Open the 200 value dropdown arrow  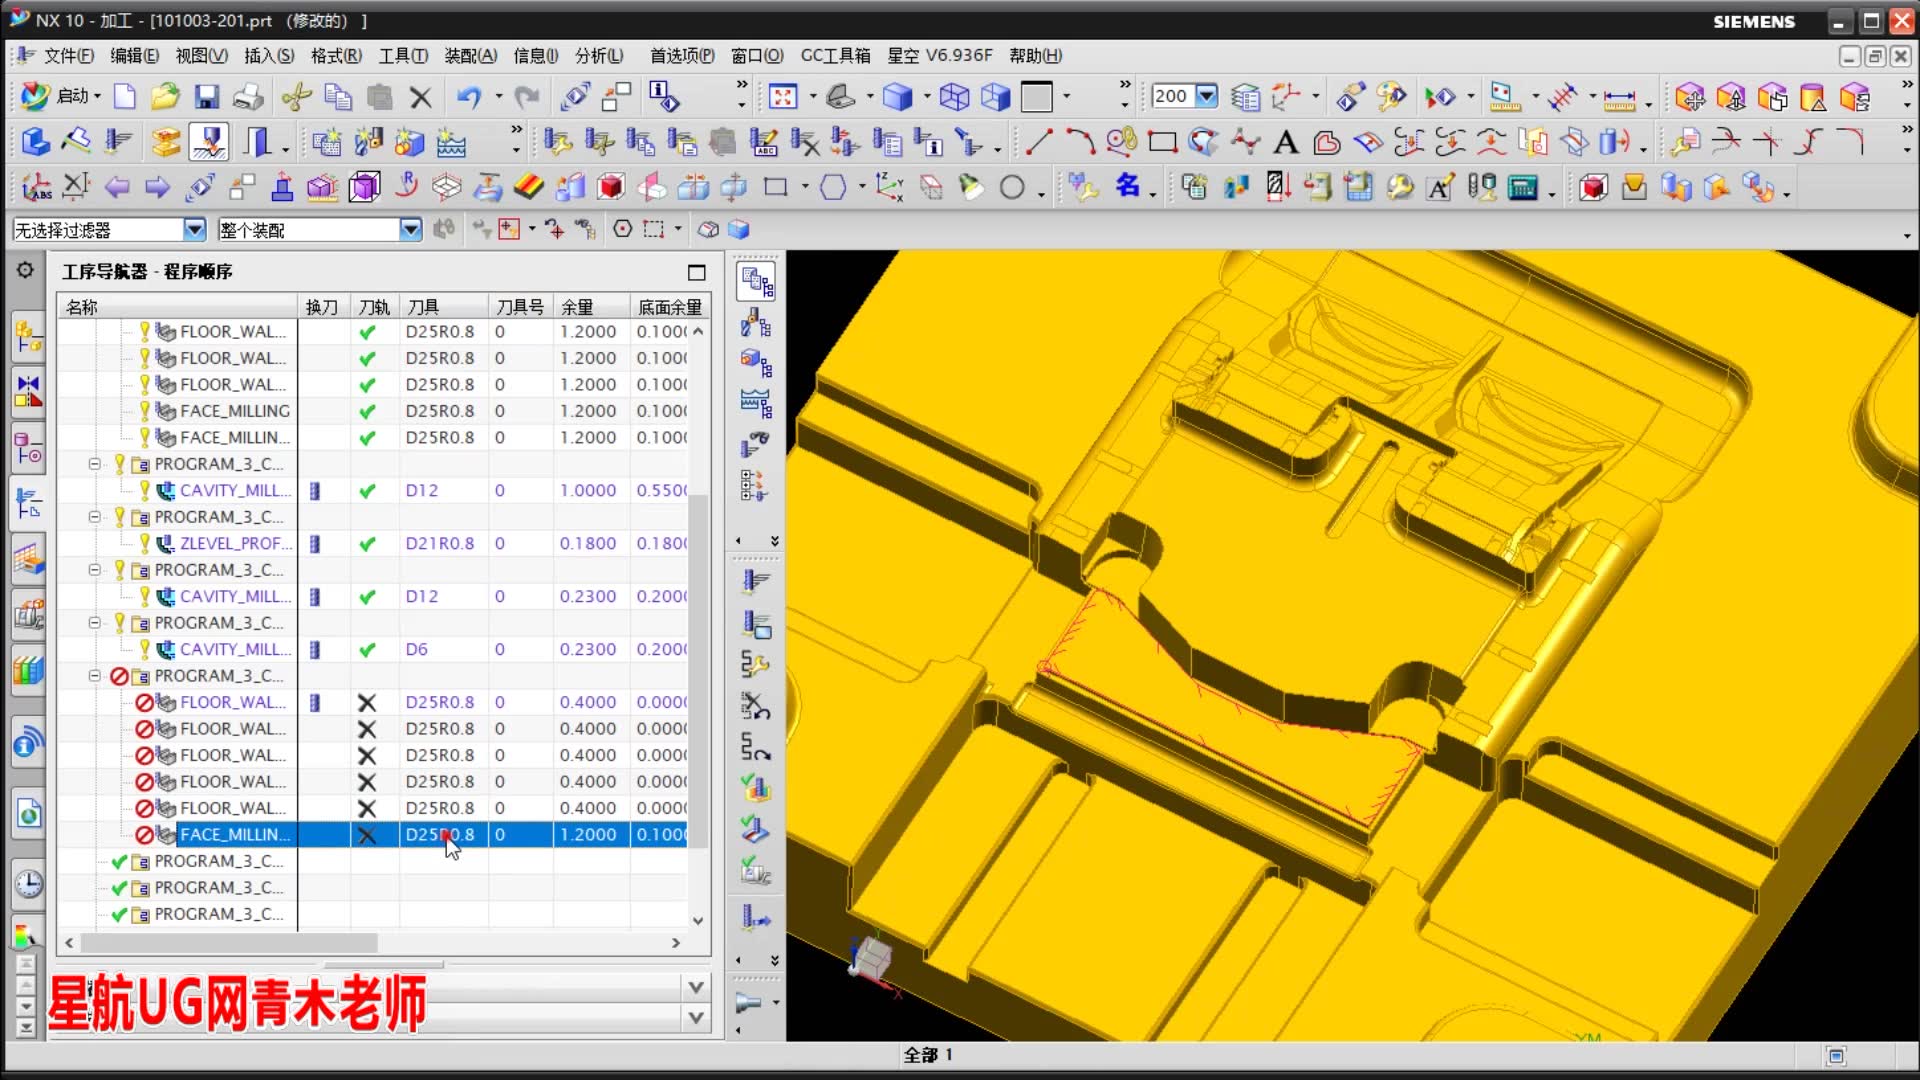[1207, 96]
